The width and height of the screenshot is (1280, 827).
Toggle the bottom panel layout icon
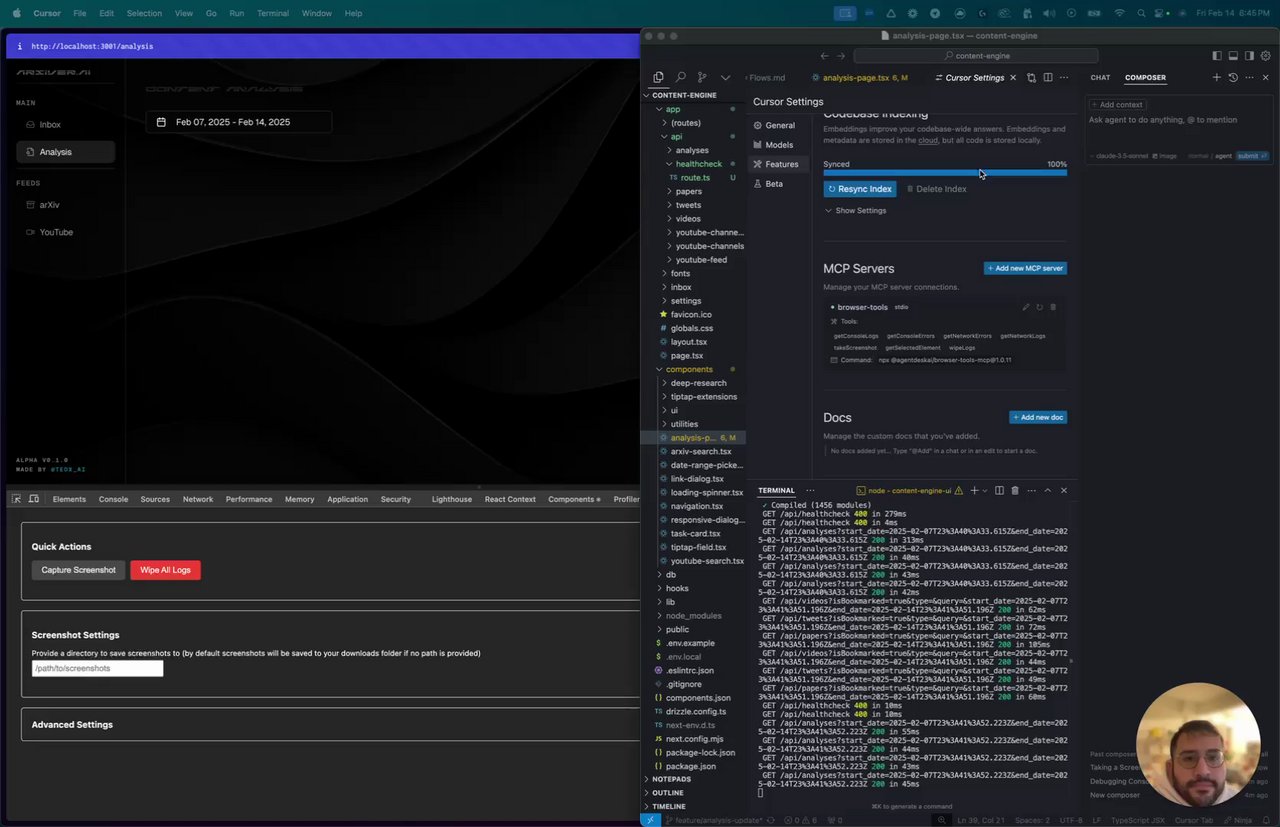pyautogui.click(x=1233, y=56)
